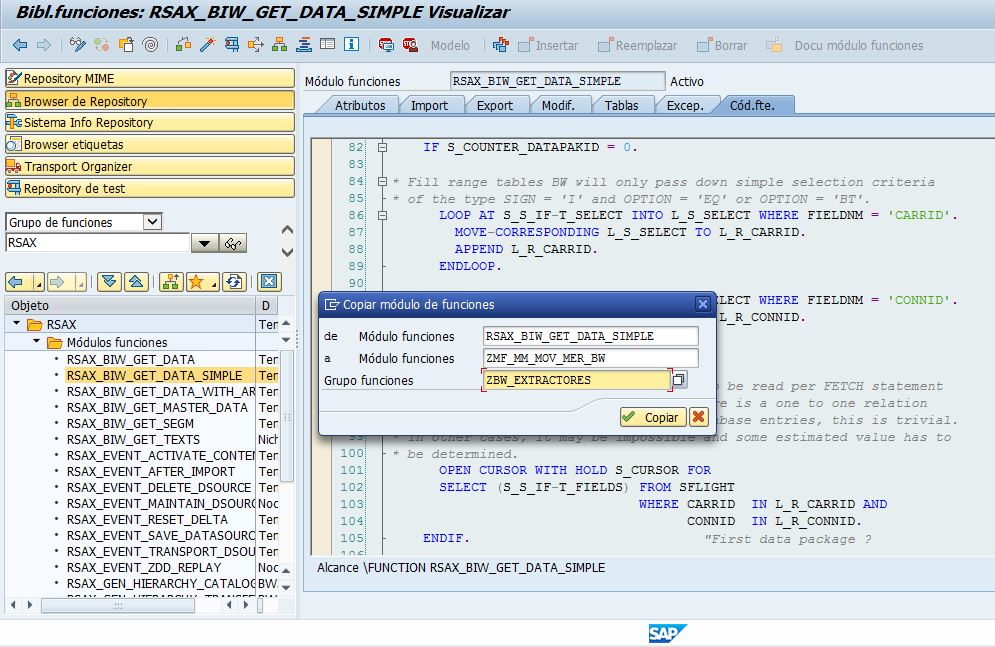This screenshot has width=995, height=647.
Task: Open the history dropdown arrow beside RSAX
Action: coord(204,243)
